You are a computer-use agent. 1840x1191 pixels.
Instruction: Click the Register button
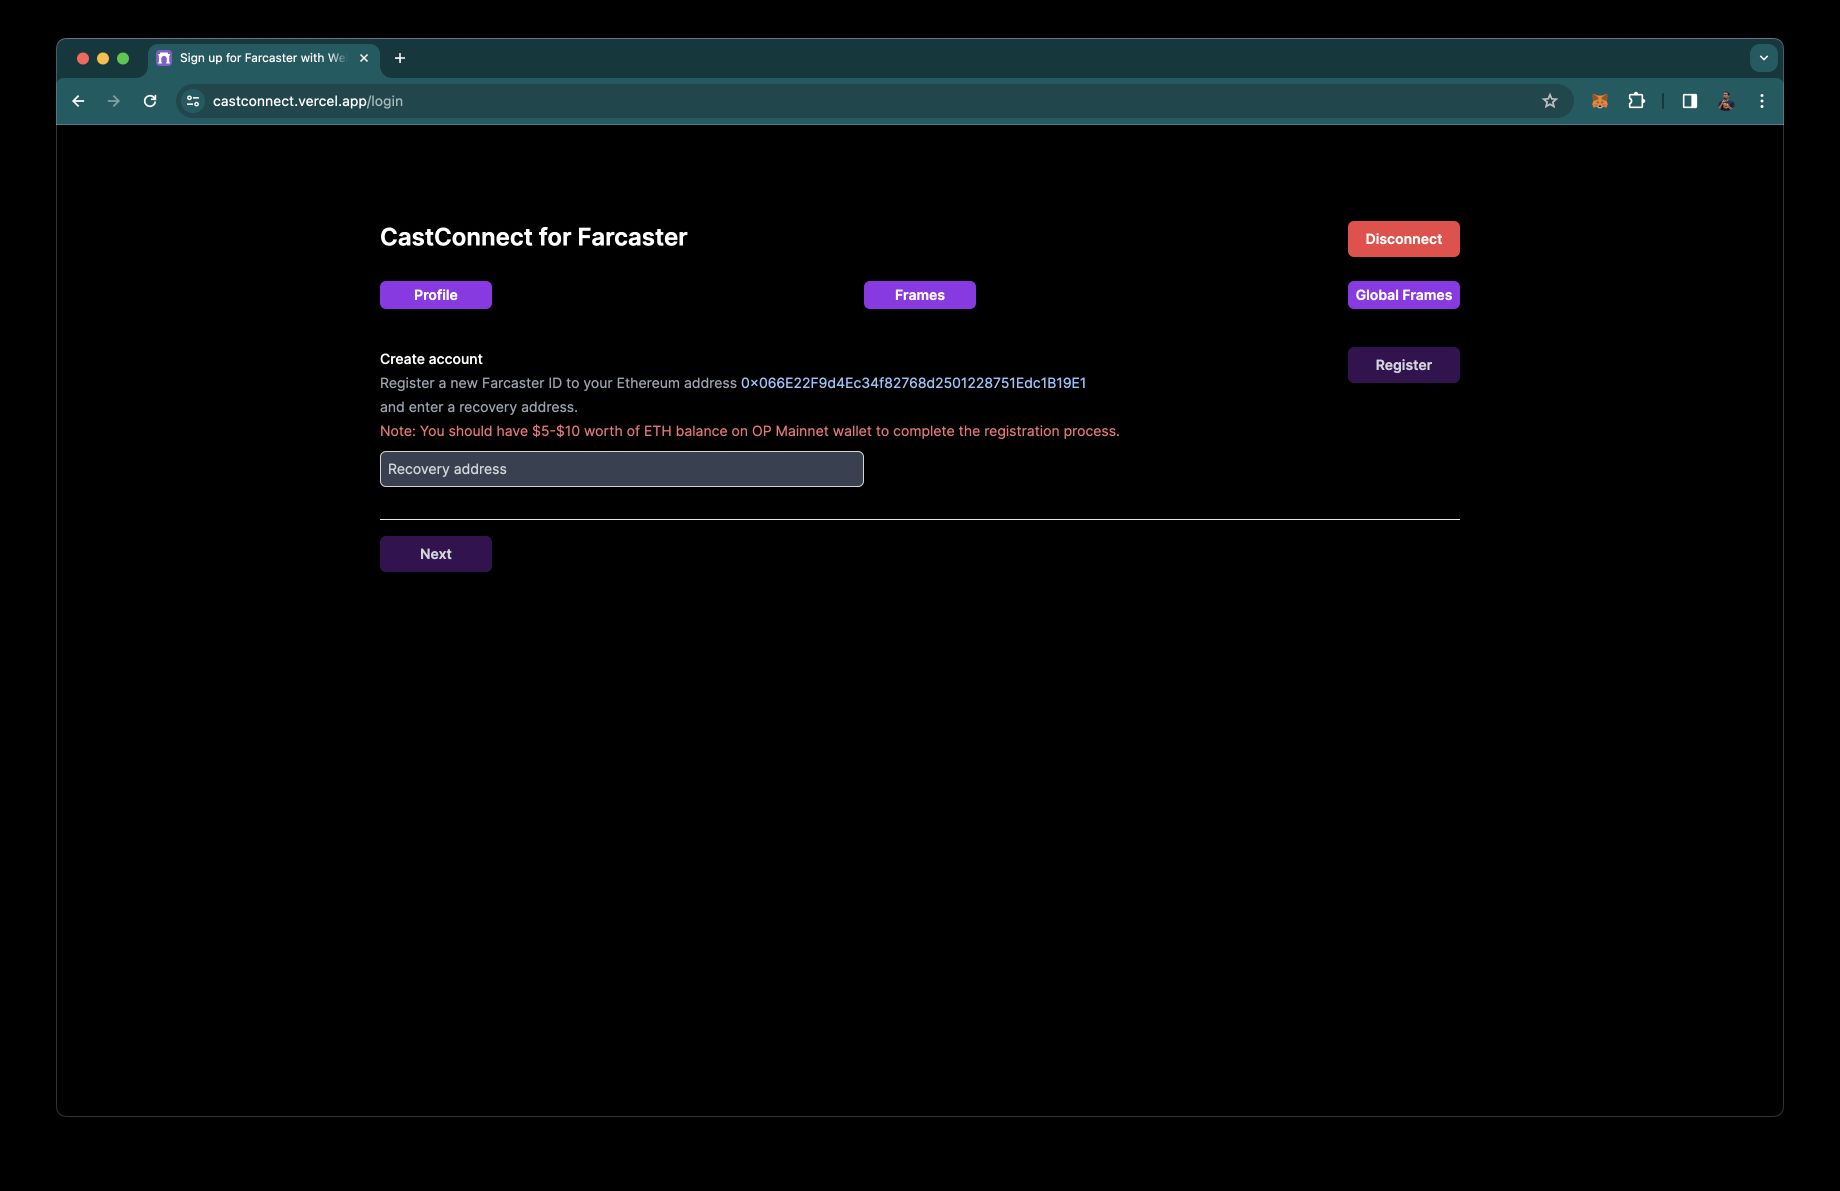[x=1404, y=365]
